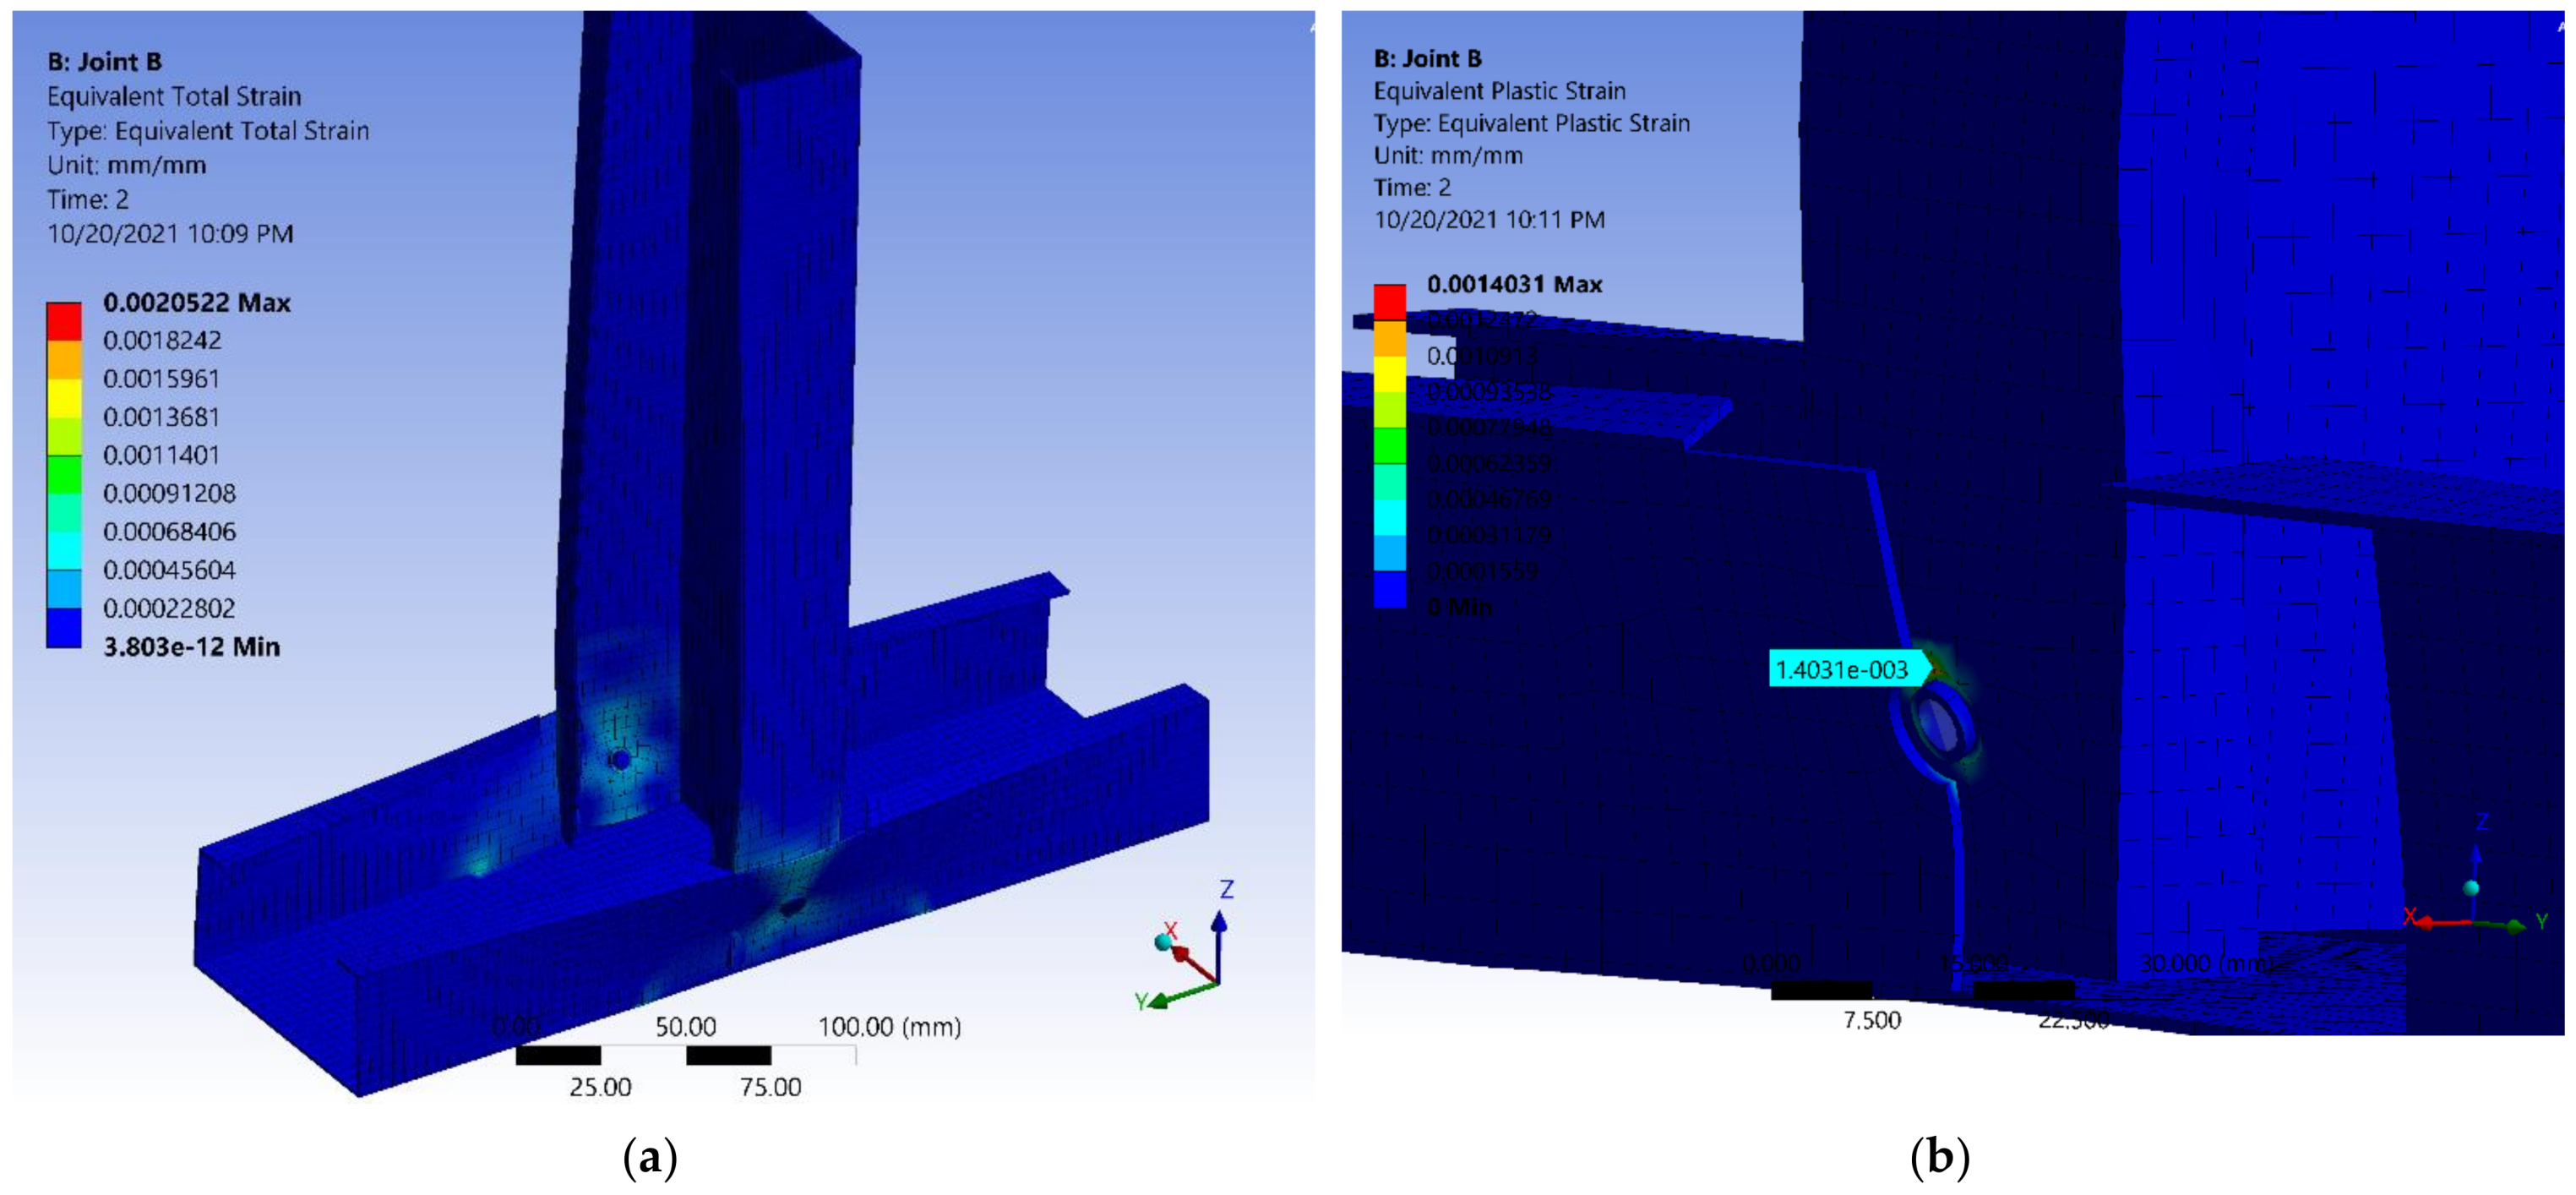The width and height of the screenshot is (2576, 1195).
Task: Click the Equivalent Plastic Strain title text
Action: (1498, 91)
